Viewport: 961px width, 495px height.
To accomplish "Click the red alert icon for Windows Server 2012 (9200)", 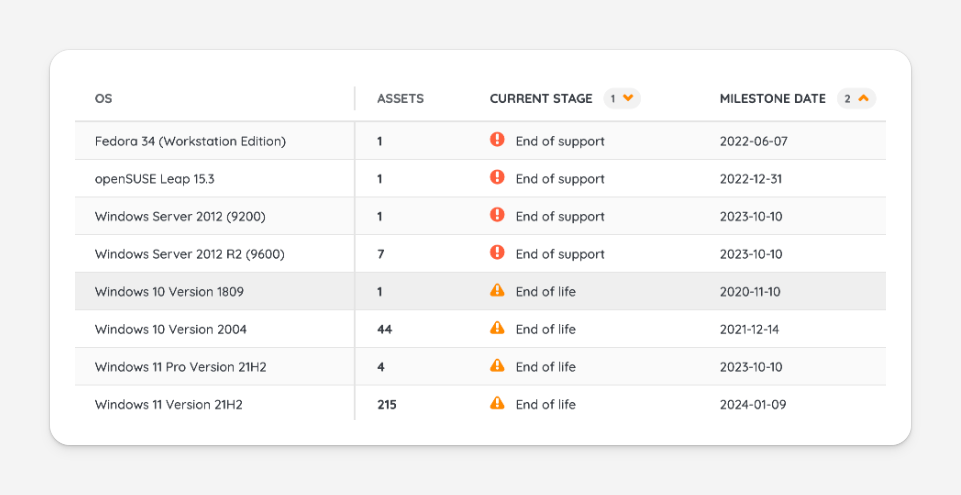I will click(497, 215).
